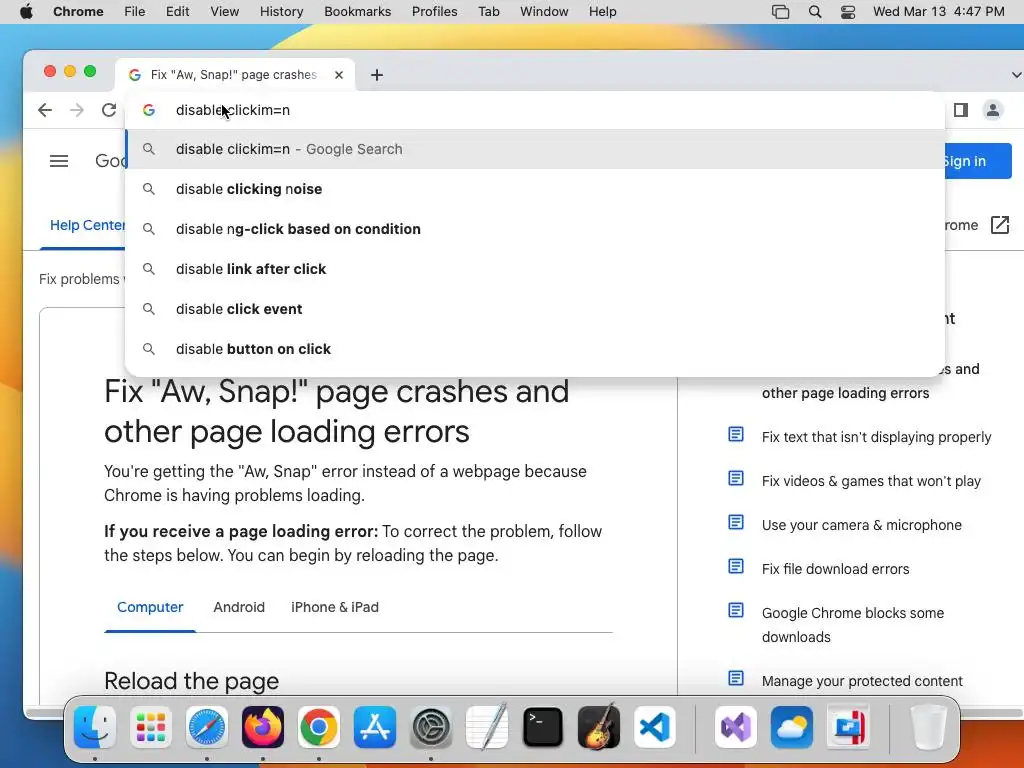Click article icon beside Fix file download errors
Screen dimensions: 1024x768
click(x=736, y=566)
